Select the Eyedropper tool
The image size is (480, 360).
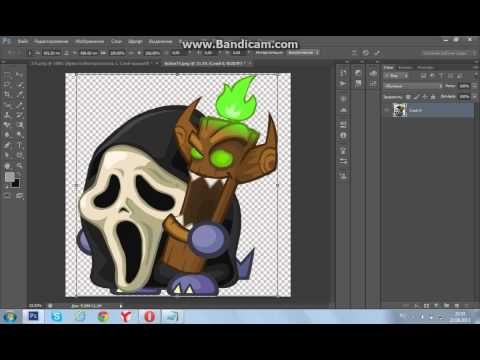point(20,95)
